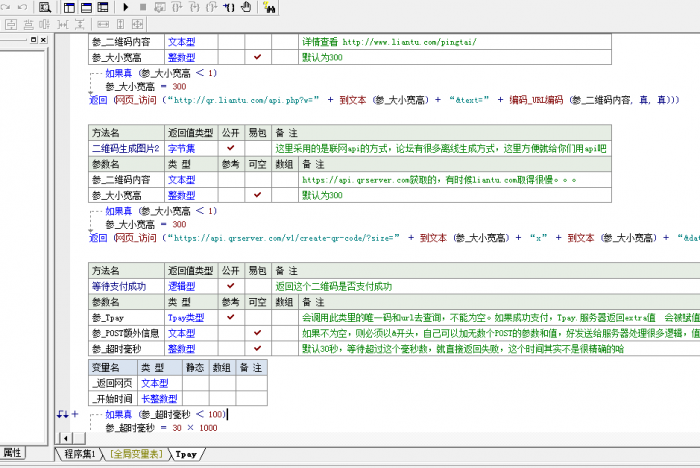Click the first window layout icon
700x468 pixels.
coord(69,7)
